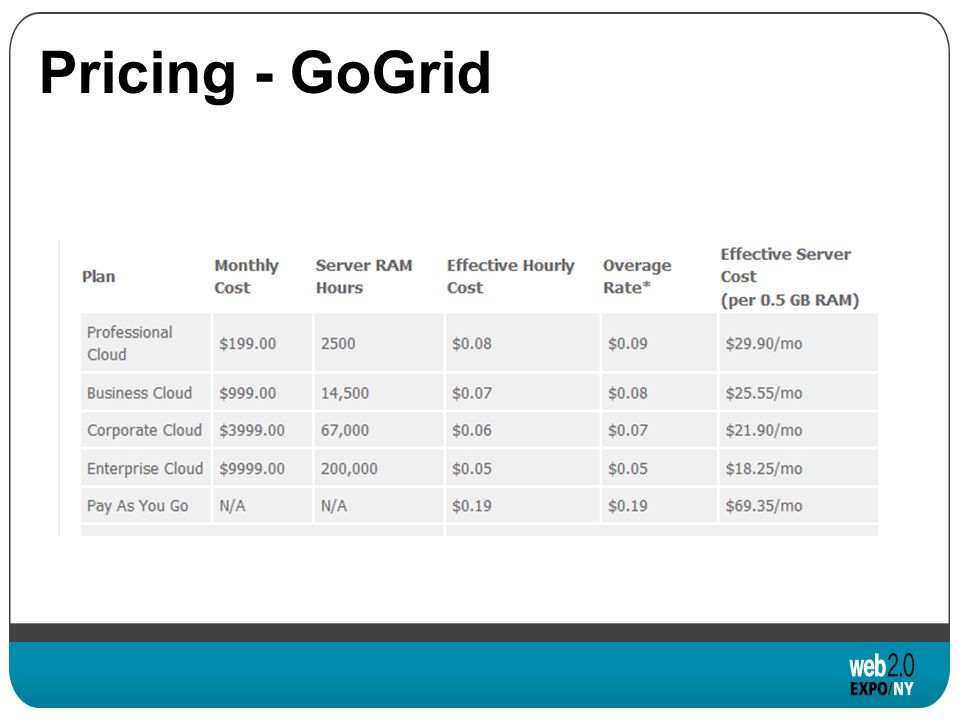Image resolution: width=960 pixels, height=720 pixels.
Task: Click the '$18.25/mo' server cost cell
Action: coord(799,468)
